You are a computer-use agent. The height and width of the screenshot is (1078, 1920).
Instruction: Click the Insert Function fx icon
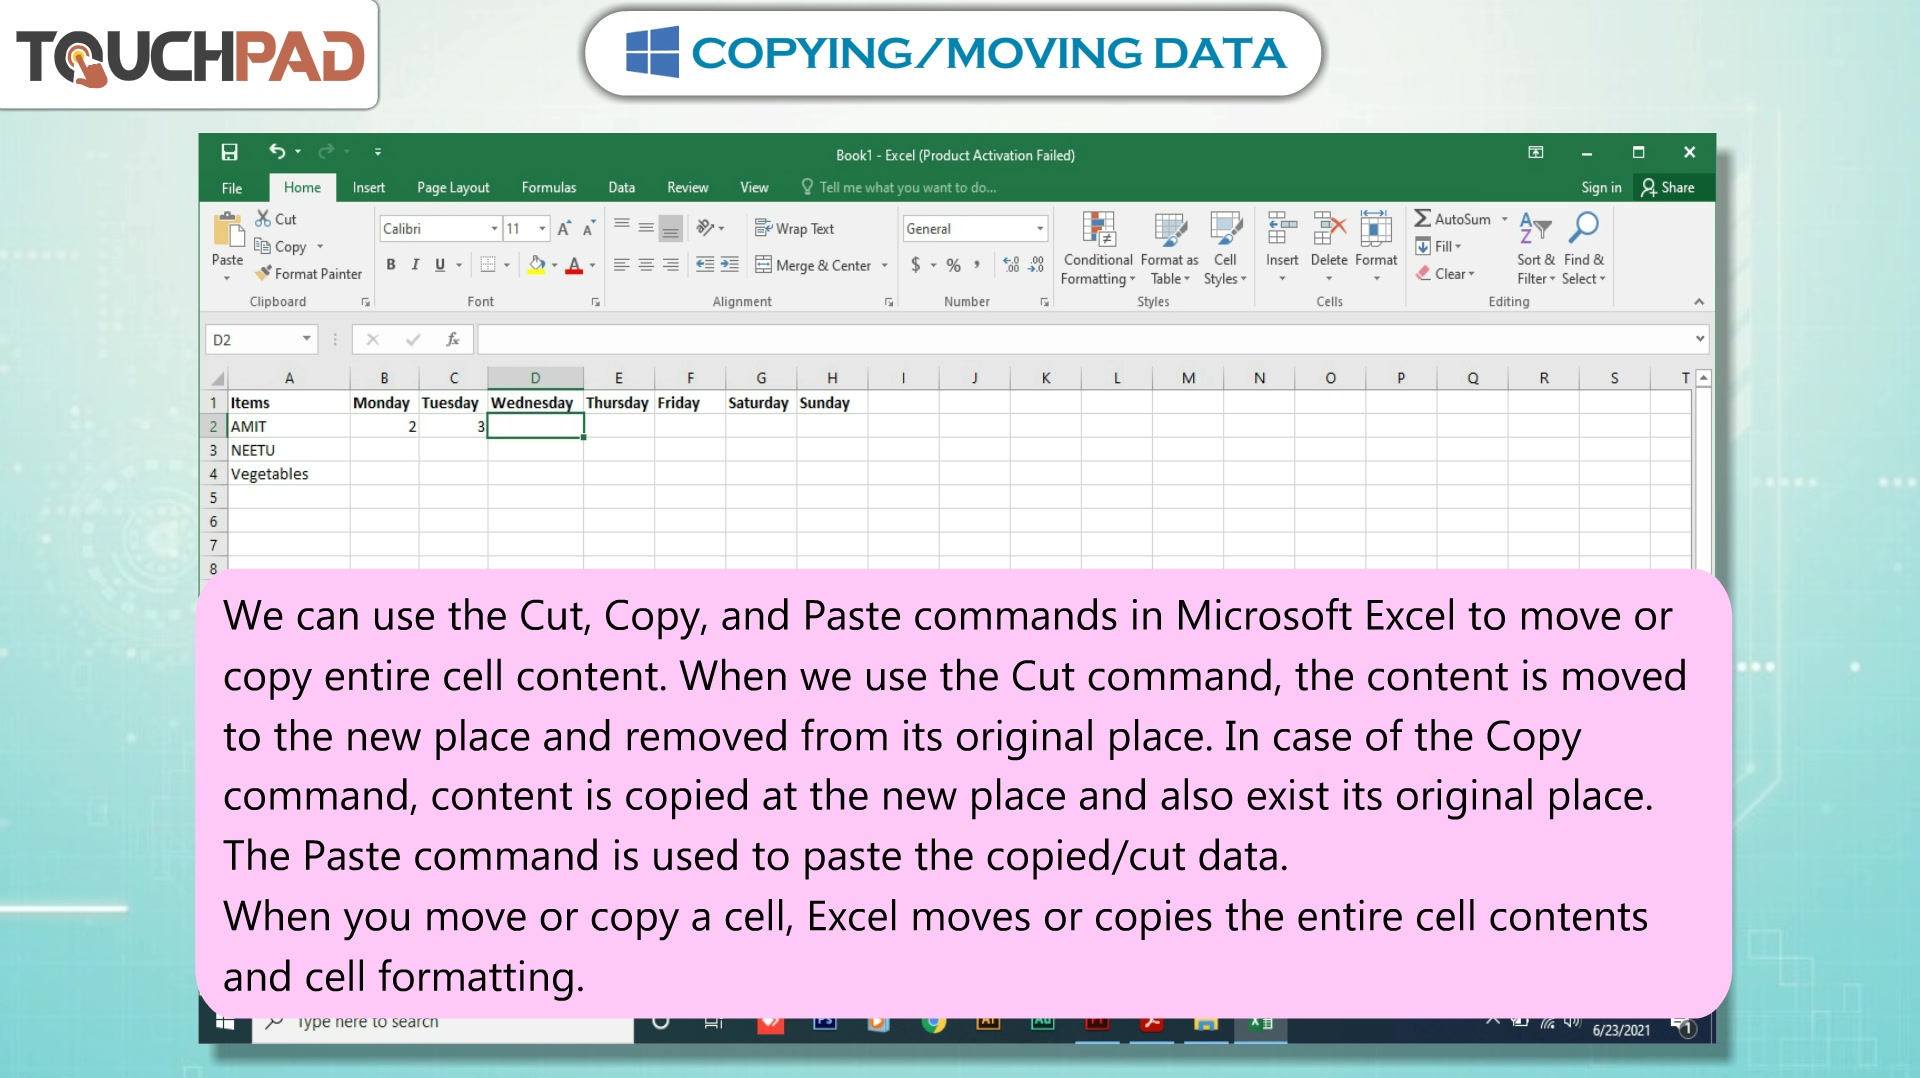click(453, 340)
